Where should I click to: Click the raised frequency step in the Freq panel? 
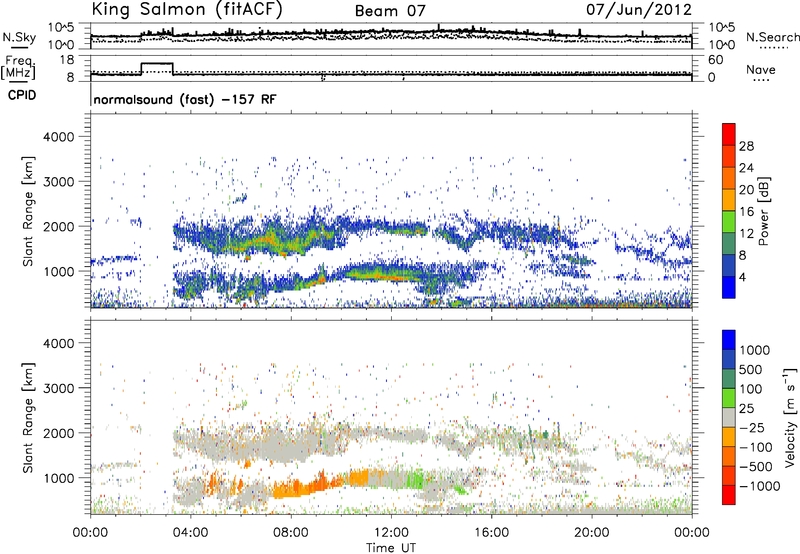coord(157,63)
